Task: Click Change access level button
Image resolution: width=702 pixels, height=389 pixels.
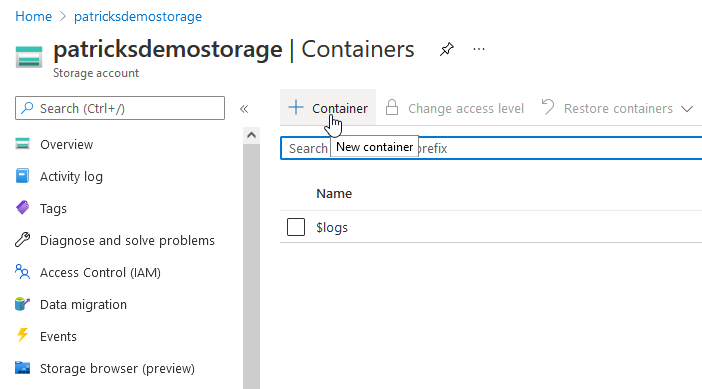Action: pos(454,108)
